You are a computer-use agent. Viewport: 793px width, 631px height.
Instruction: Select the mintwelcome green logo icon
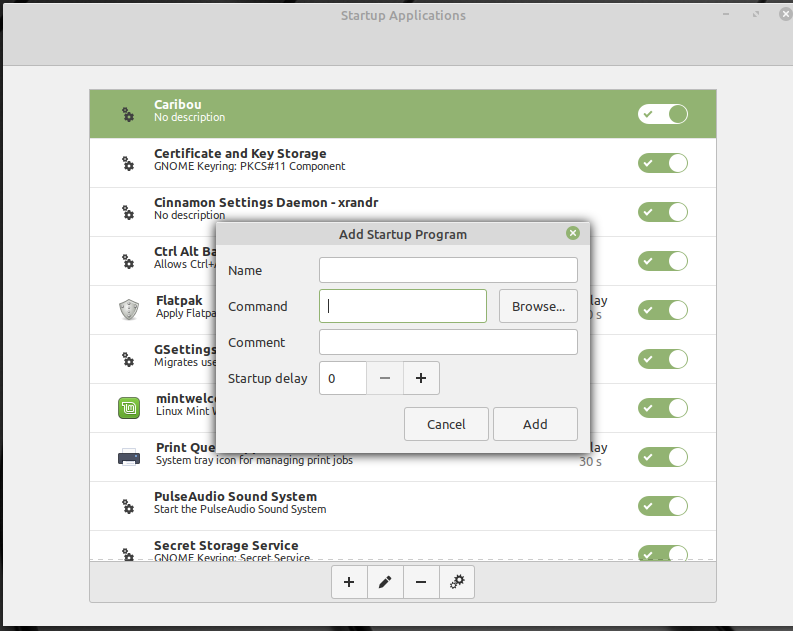[x=129, y=408]
